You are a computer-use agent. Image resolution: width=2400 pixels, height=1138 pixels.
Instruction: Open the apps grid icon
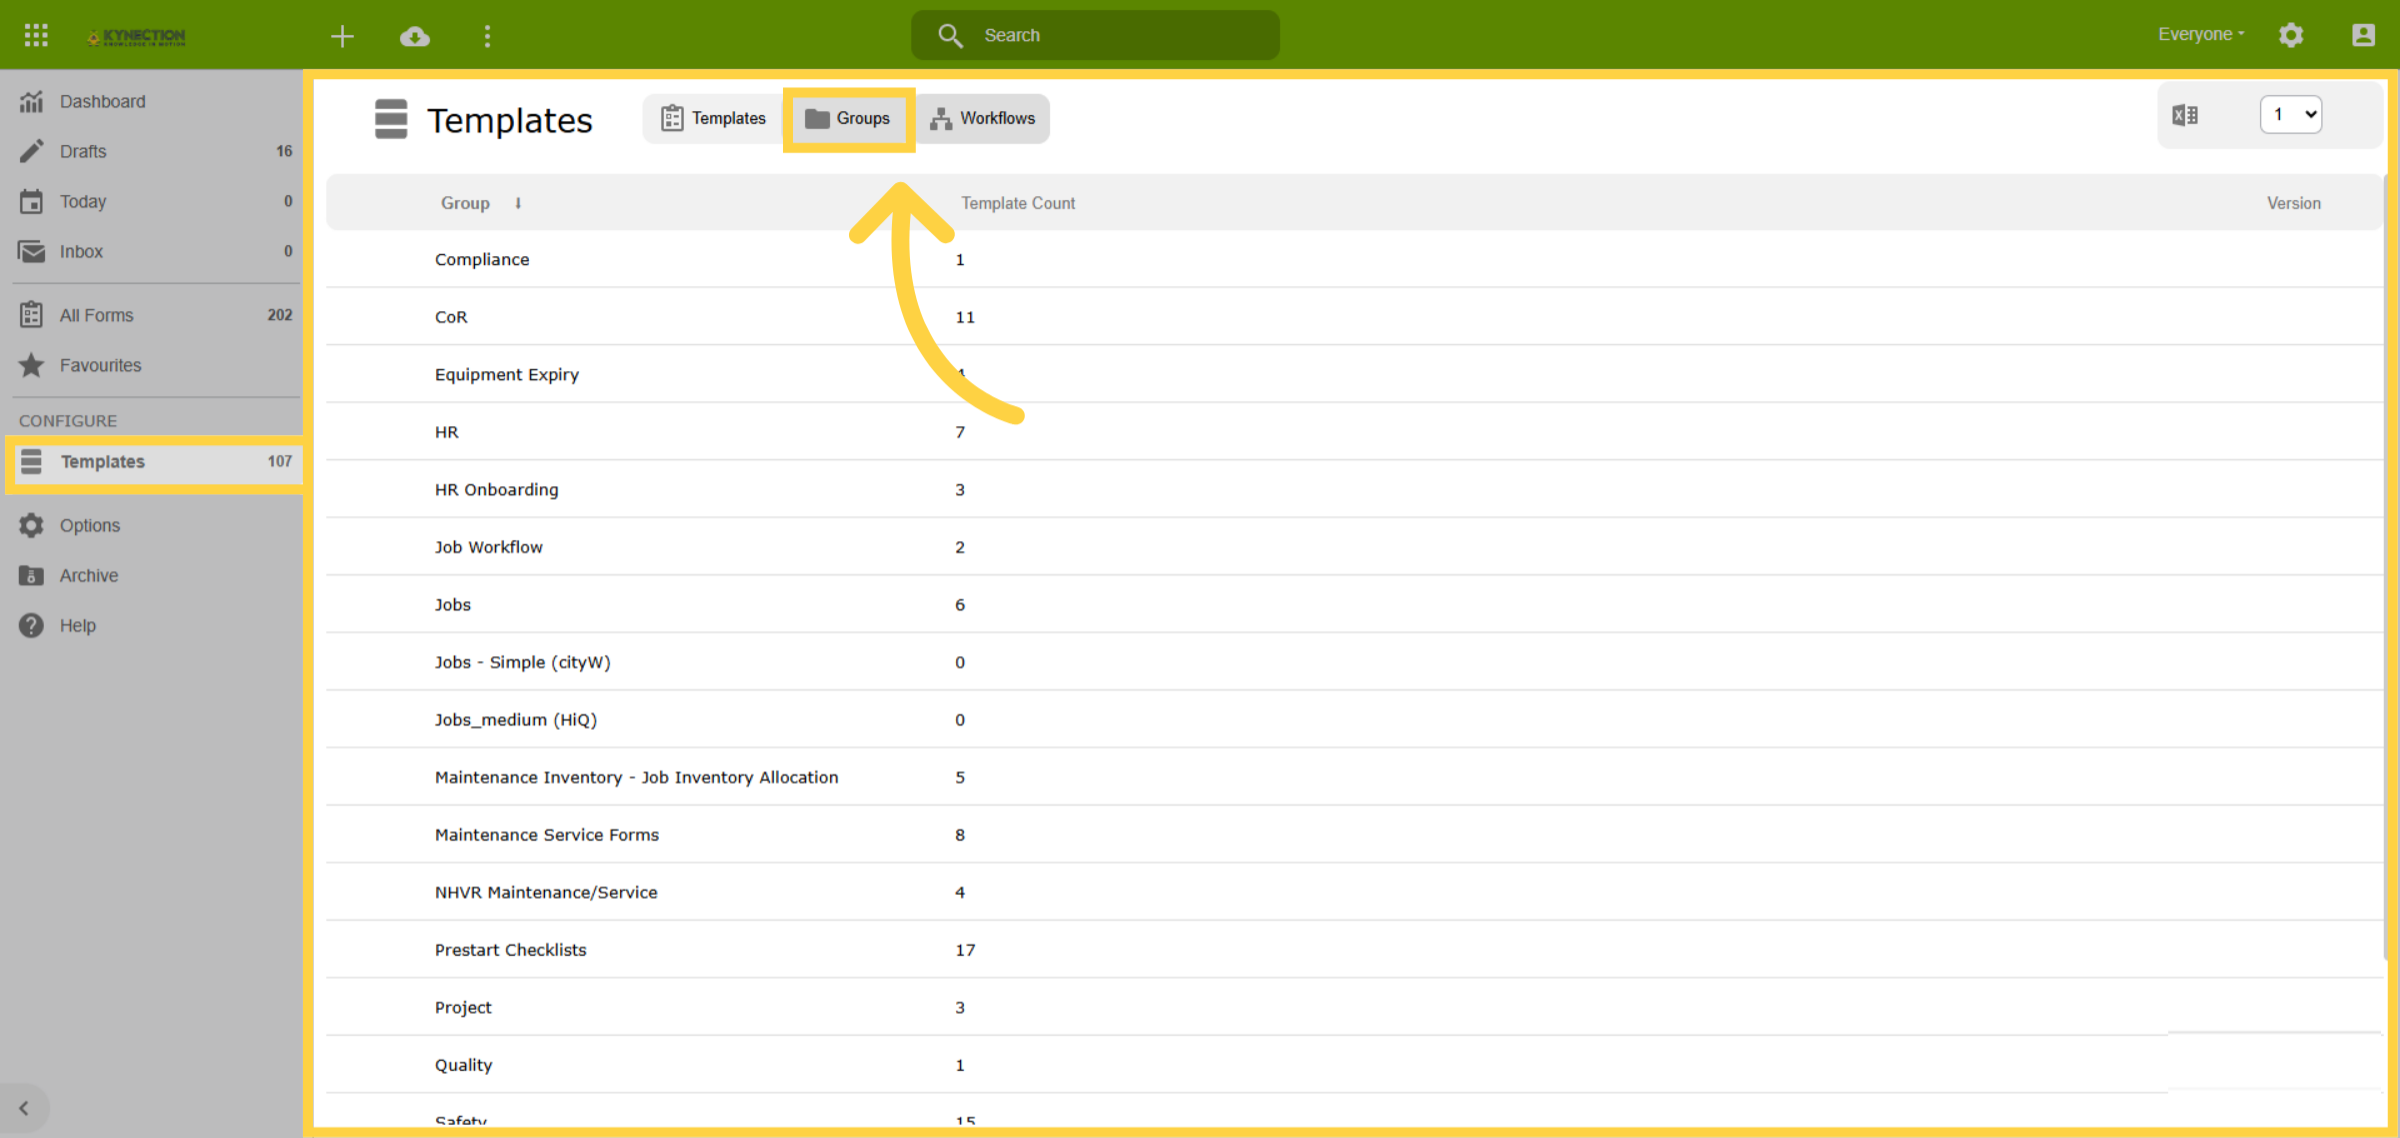(x=36, y=36)
